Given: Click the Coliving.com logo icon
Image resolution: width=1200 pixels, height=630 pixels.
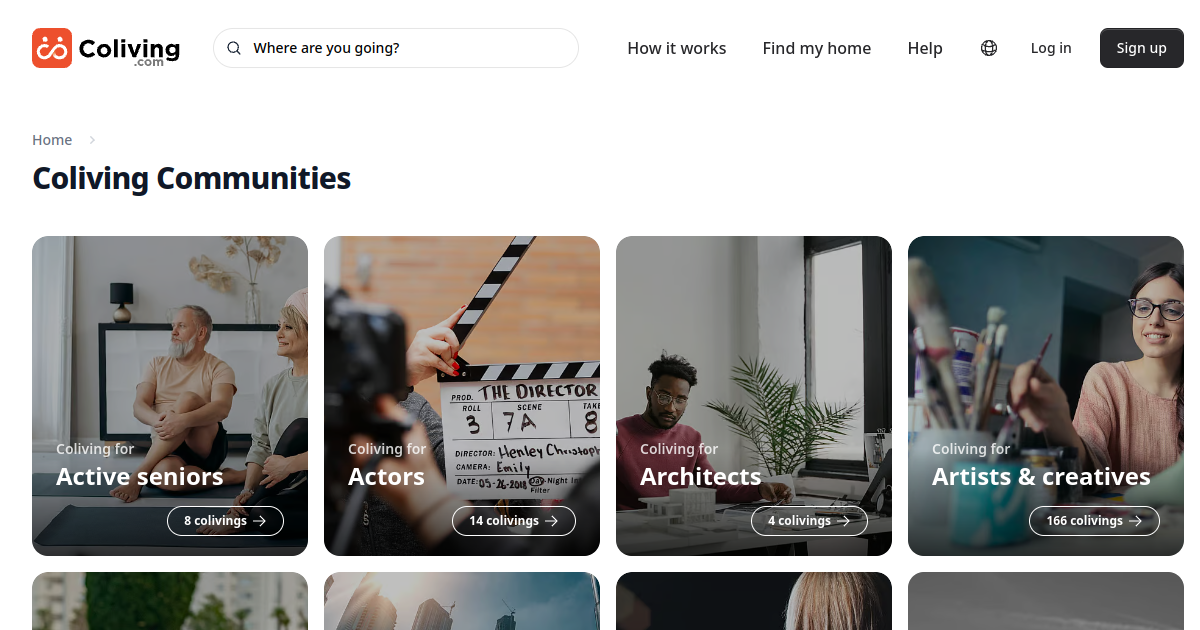Looking at the screenshot, I should coord(52,48).
